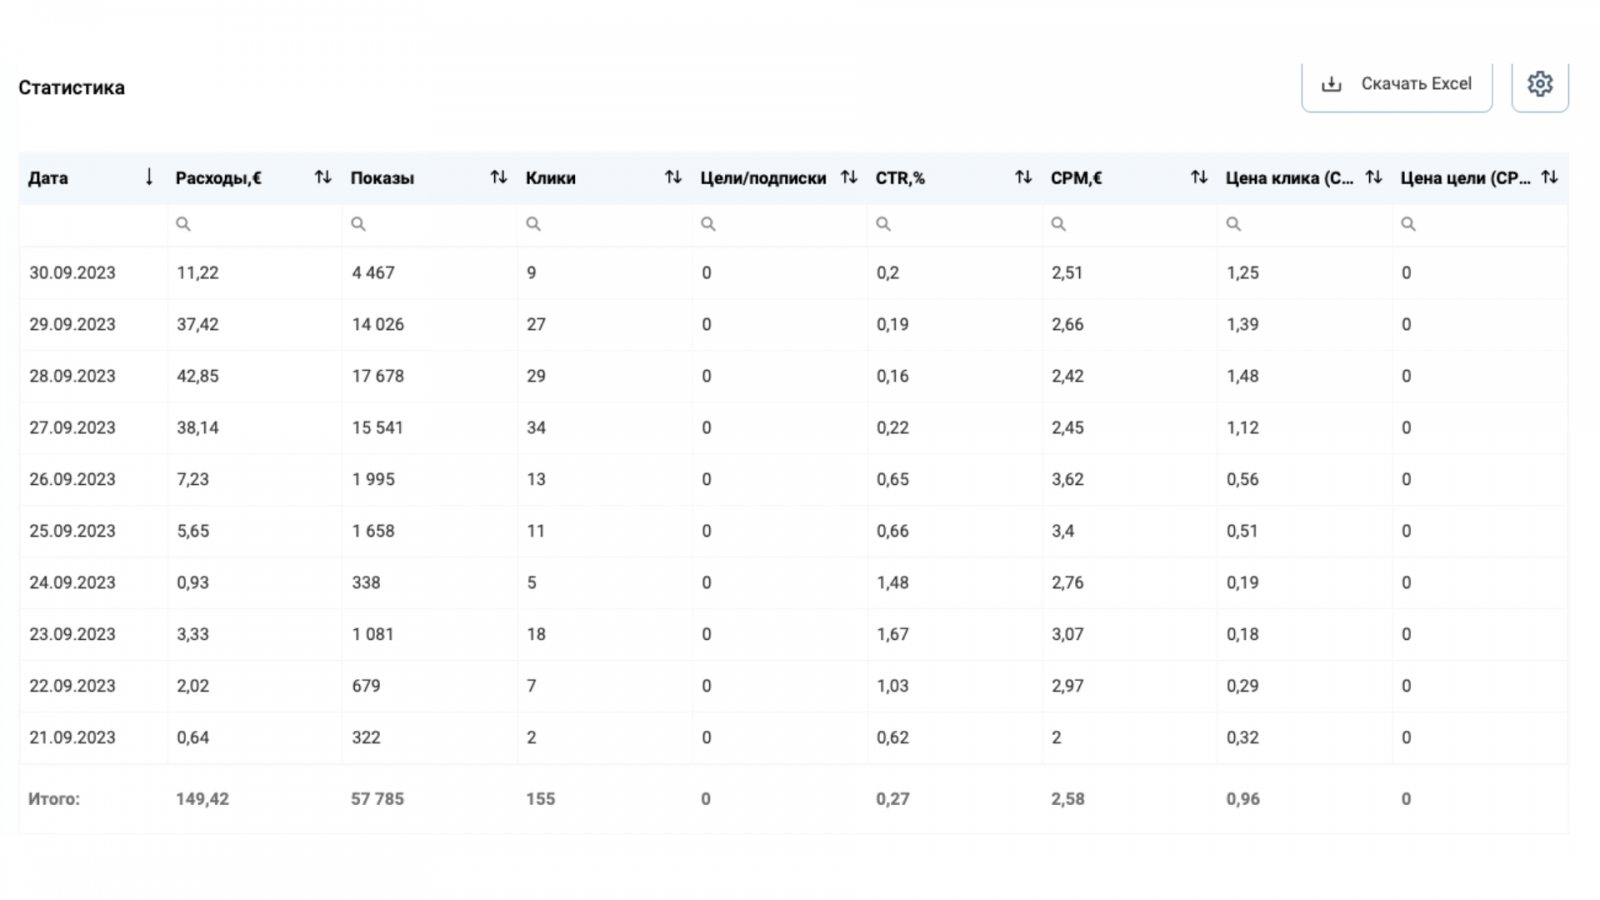This screenshot has height=900, width=1600.
Task: Click the 26.09.2023 date cell
Action: [72, 479]
